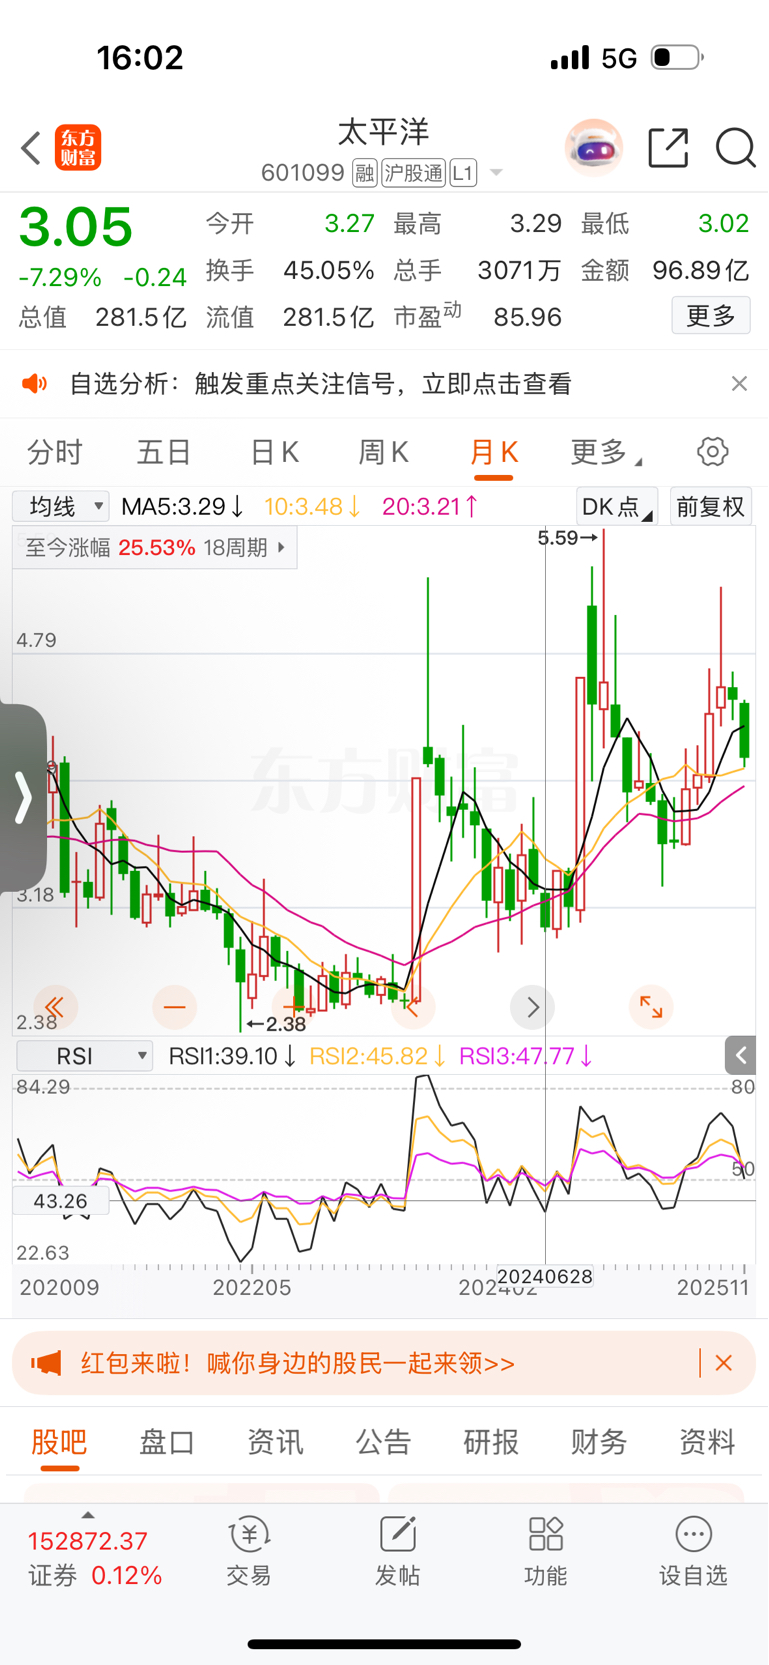Viewport: 769px width, 1665px height.
Task: Zoom out chart with minus button
Action: 174,1007
